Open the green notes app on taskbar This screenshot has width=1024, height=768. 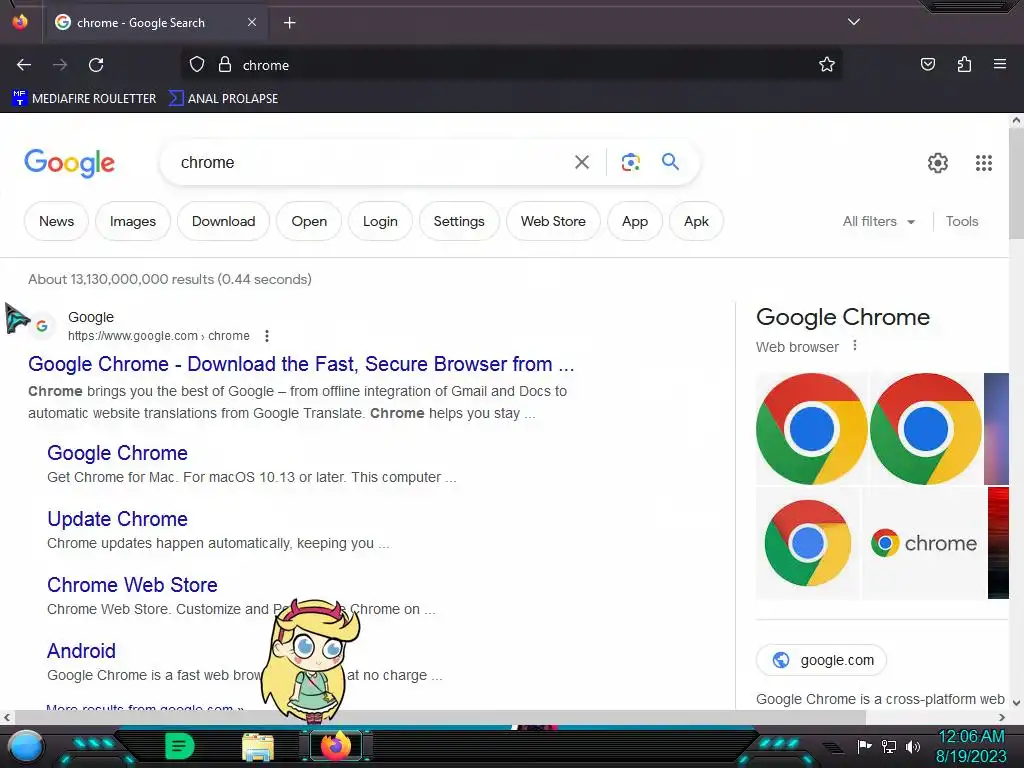(180, 746)
